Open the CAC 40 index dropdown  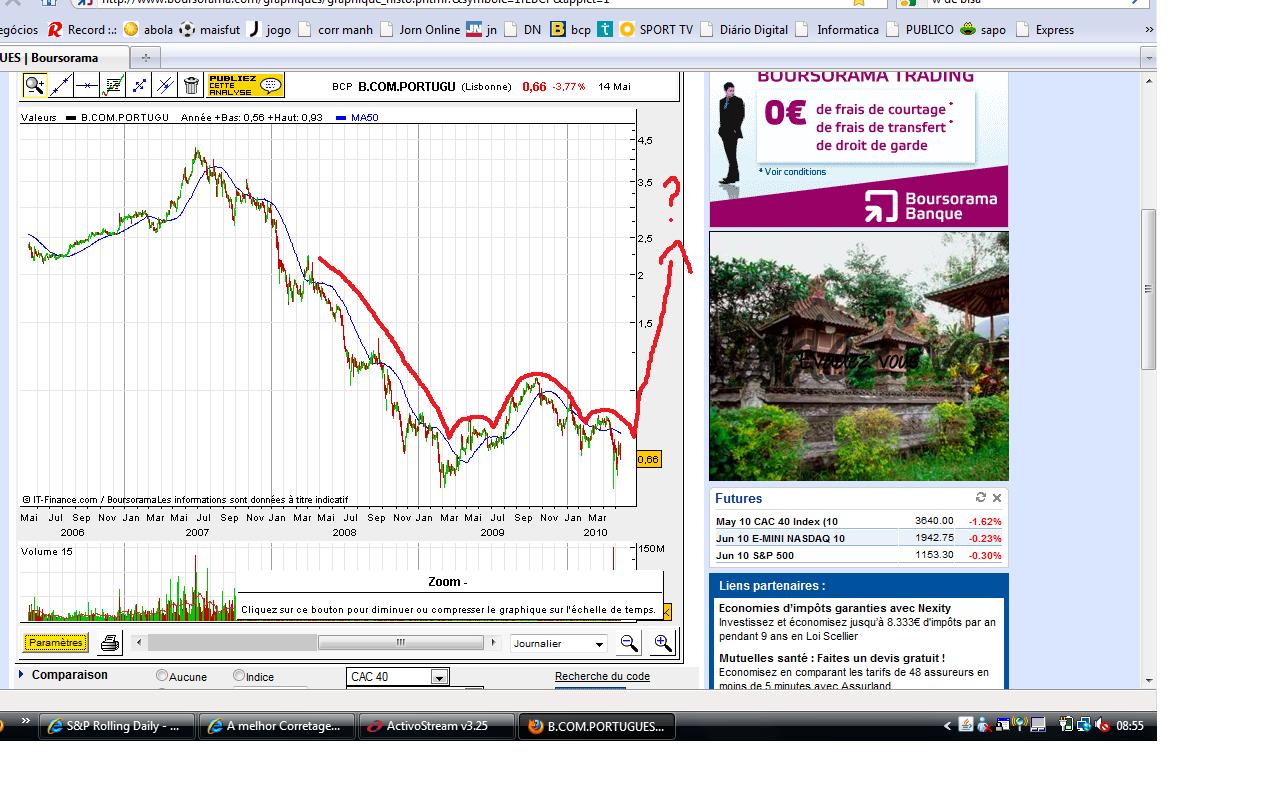(398, 677)
